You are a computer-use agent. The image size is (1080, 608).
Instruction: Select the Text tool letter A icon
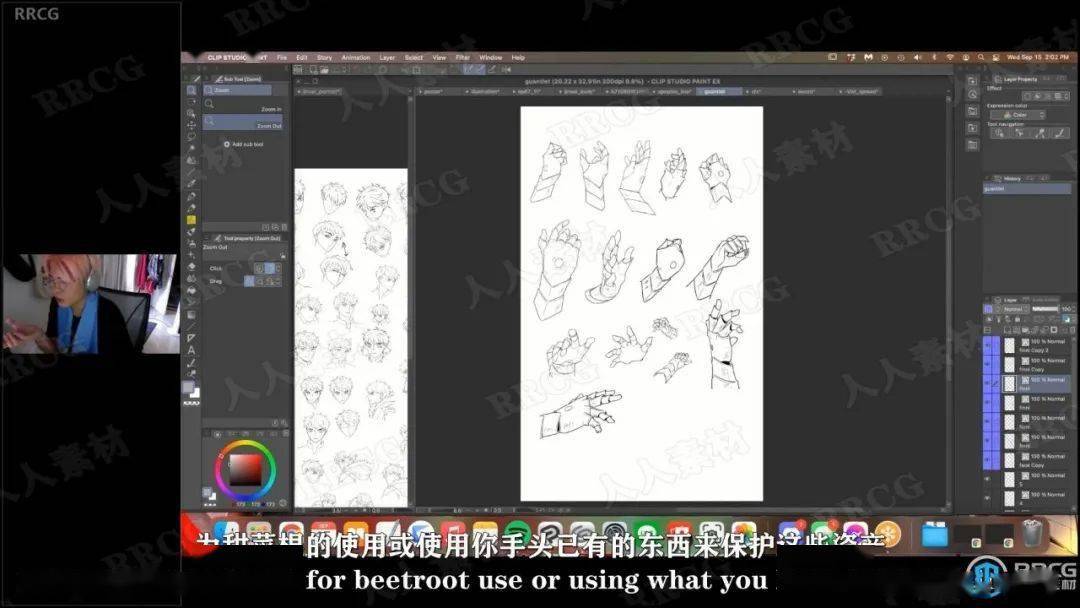pos(191,350)
